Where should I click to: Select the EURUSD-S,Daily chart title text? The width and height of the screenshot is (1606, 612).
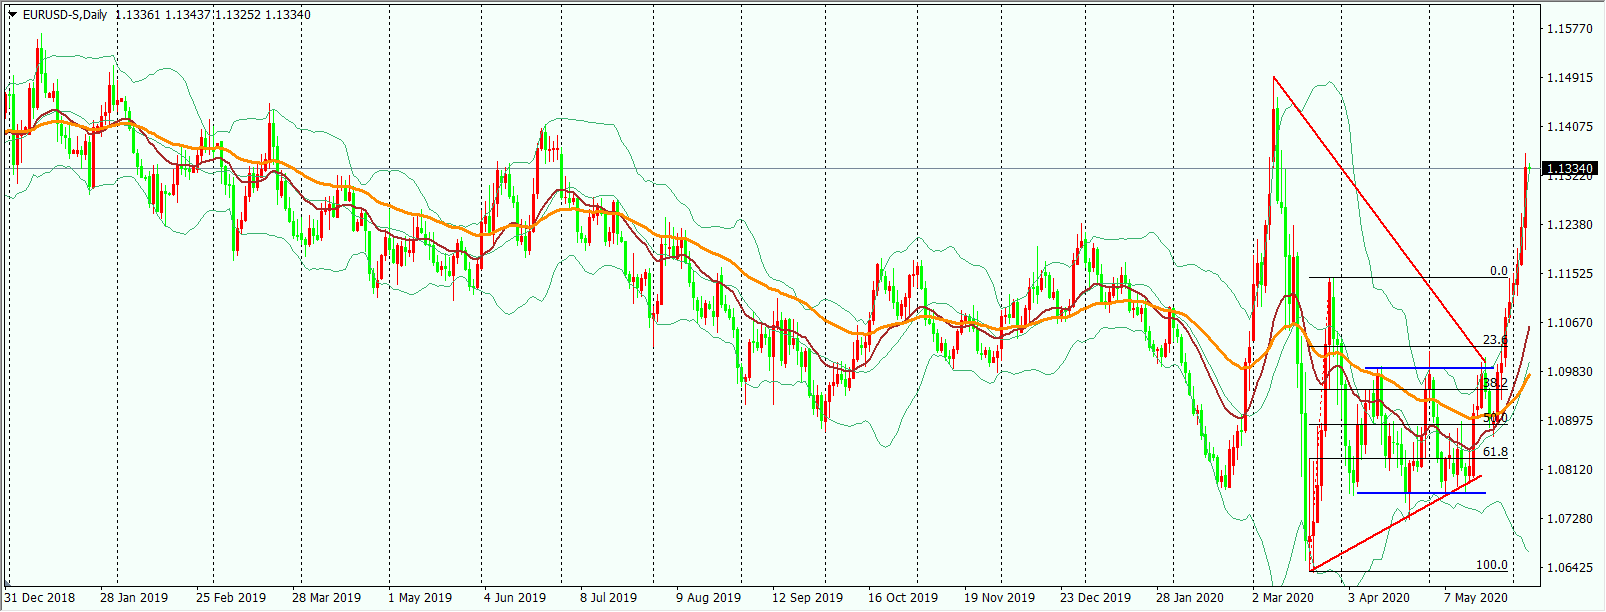coord(65,15)
